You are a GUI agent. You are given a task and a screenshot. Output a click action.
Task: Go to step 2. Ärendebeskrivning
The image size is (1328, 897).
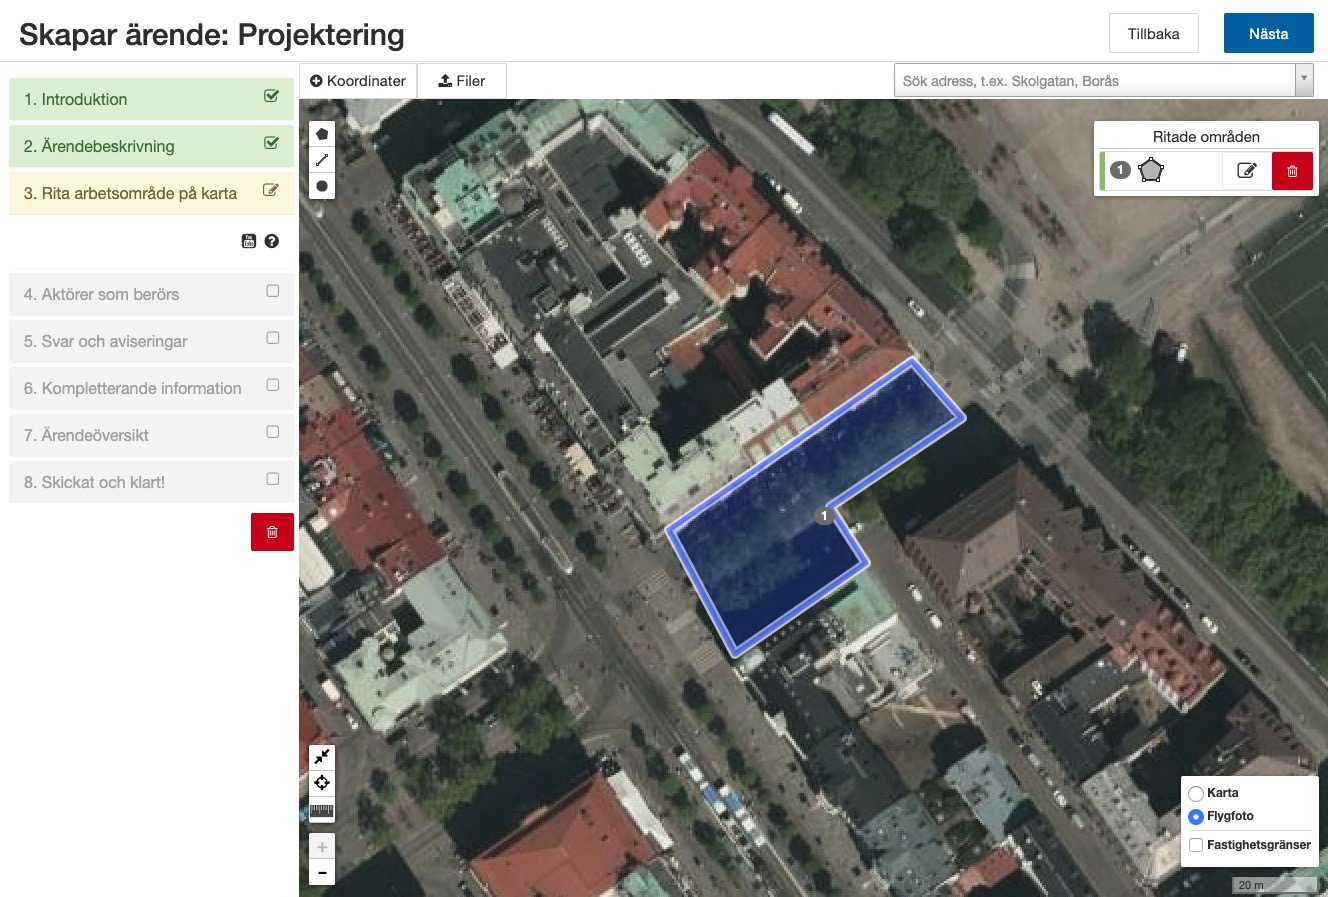pos(151,146)
